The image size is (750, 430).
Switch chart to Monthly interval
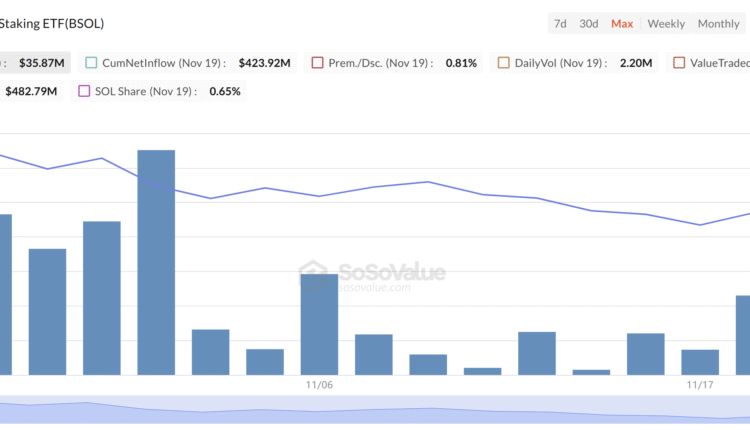tap(718, 24)
